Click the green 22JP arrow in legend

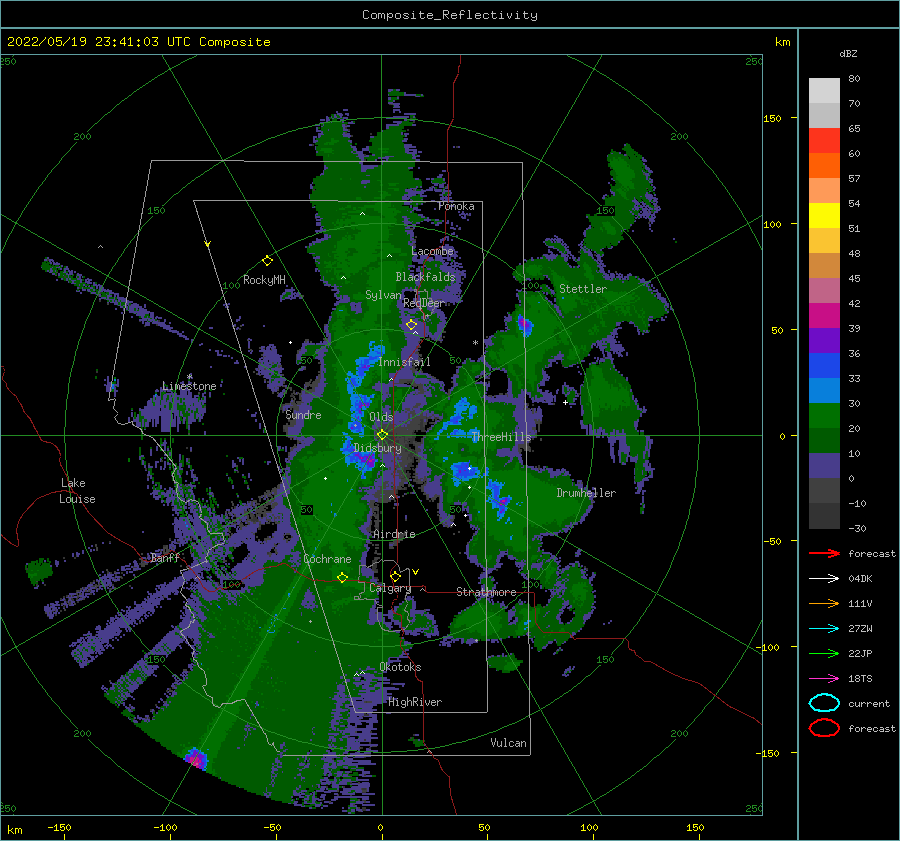824,653
